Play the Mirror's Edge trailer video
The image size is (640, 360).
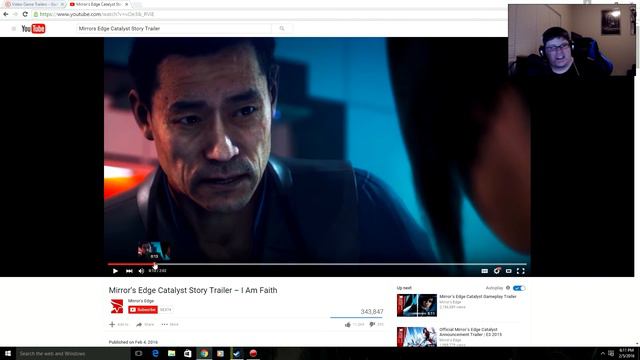[115, 271]
